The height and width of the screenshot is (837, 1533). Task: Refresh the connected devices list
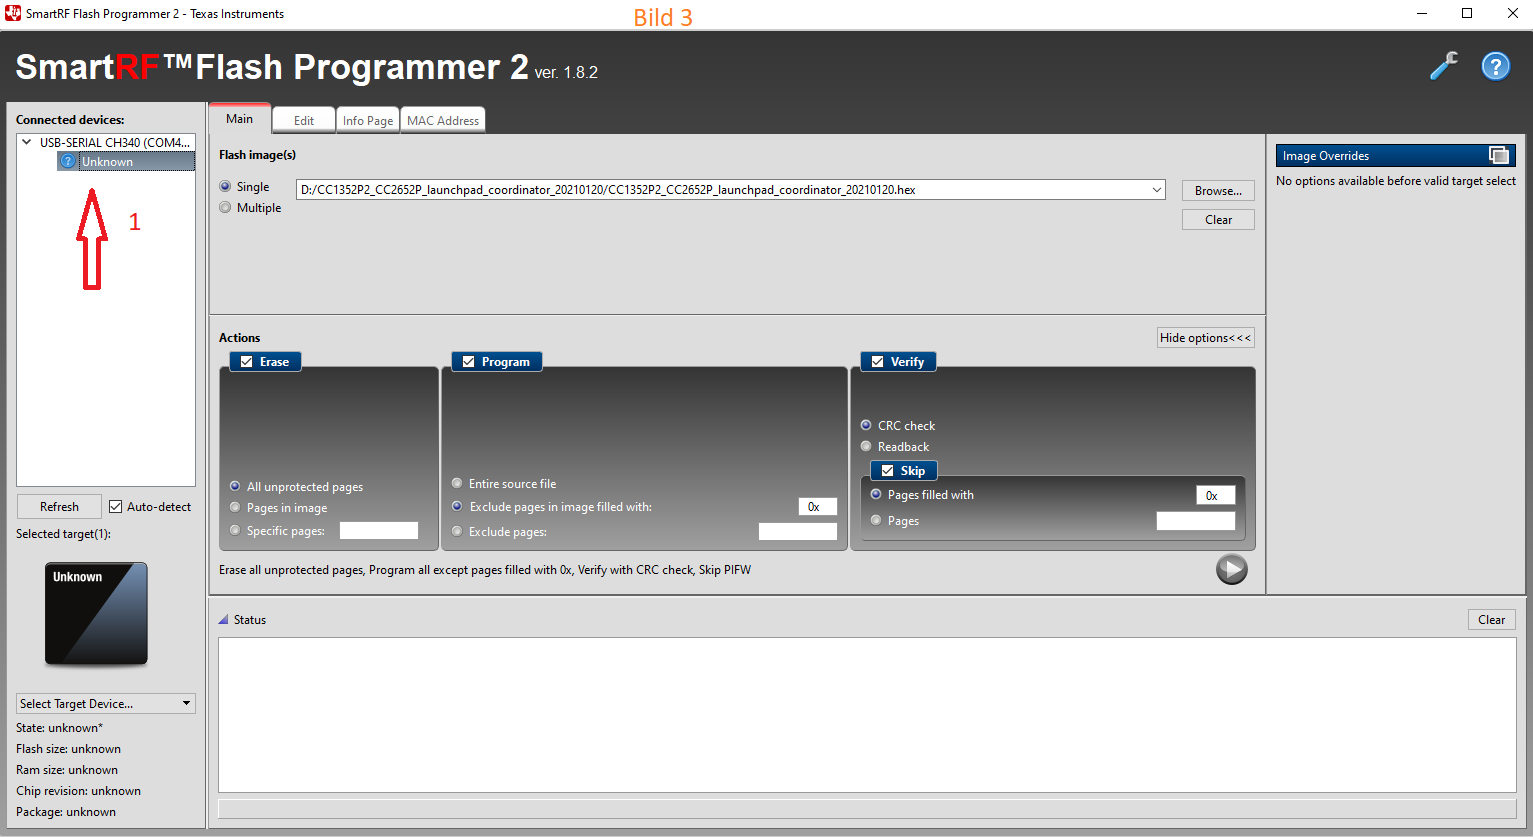pyautogui.click(x=59, y=506)
